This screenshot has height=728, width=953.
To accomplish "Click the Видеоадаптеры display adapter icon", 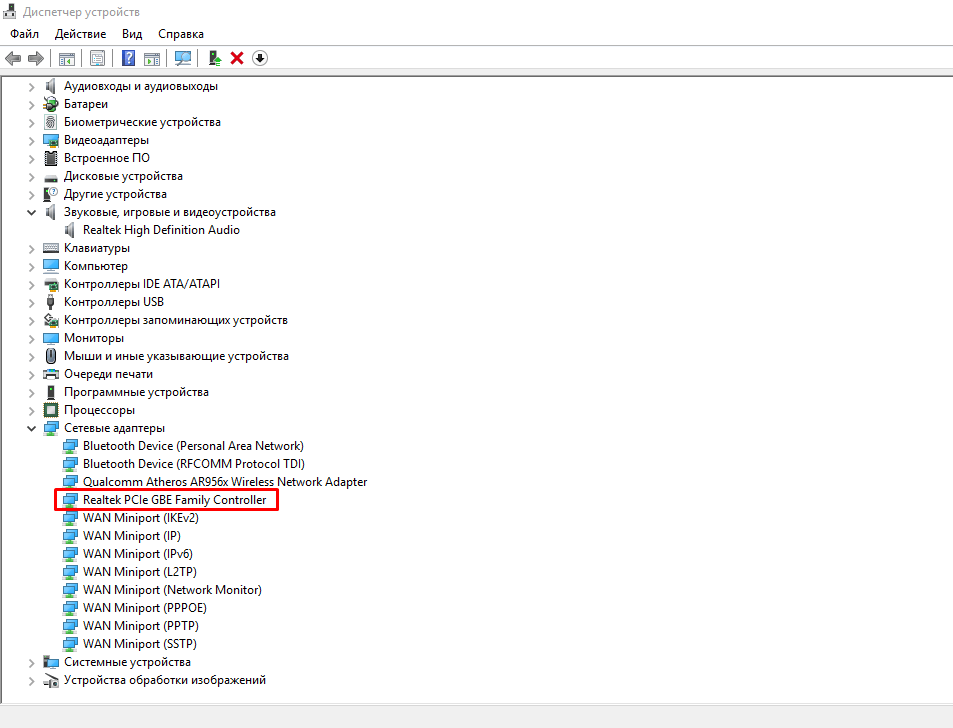I will coord(51,141).
